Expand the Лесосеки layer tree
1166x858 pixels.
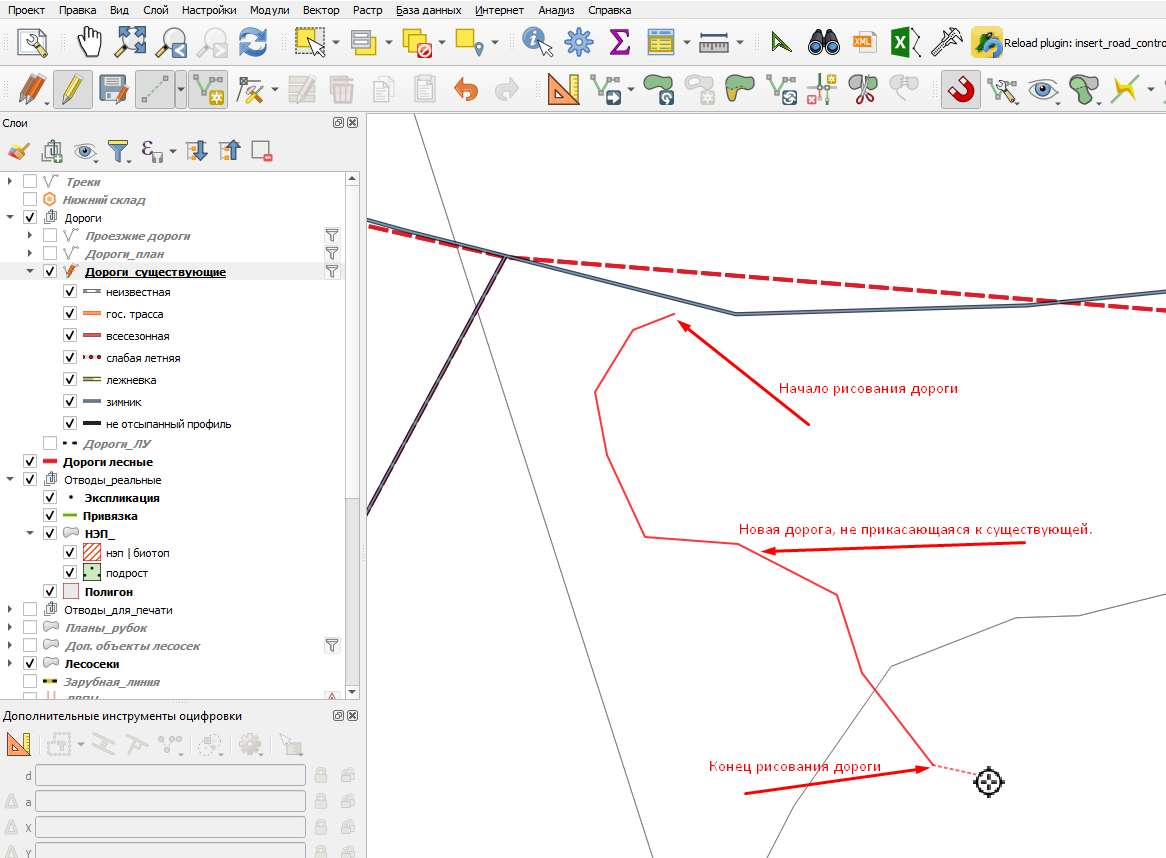(10, 663)
